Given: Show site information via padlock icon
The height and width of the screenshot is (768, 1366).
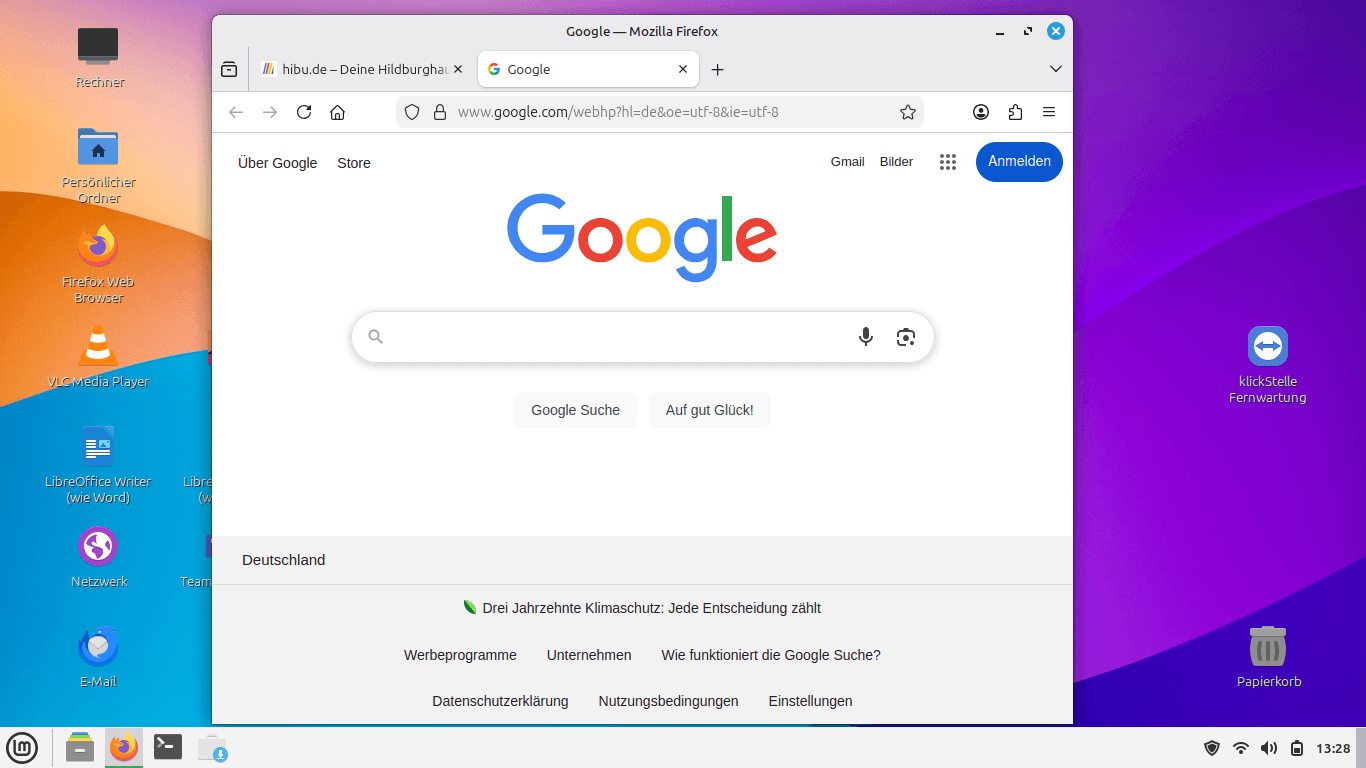Looking at the screenshot, I should [439, 112].
